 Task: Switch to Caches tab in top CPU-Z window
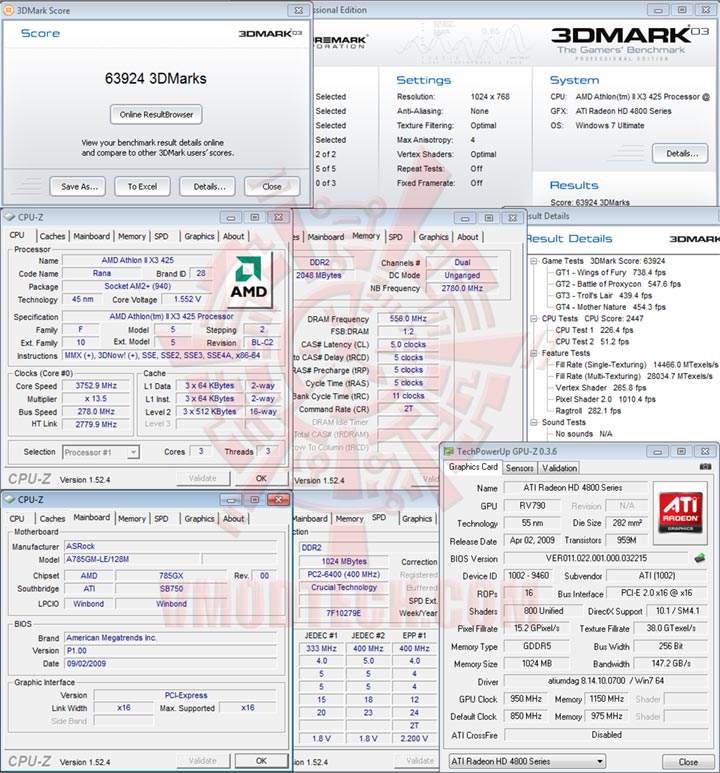52,236
